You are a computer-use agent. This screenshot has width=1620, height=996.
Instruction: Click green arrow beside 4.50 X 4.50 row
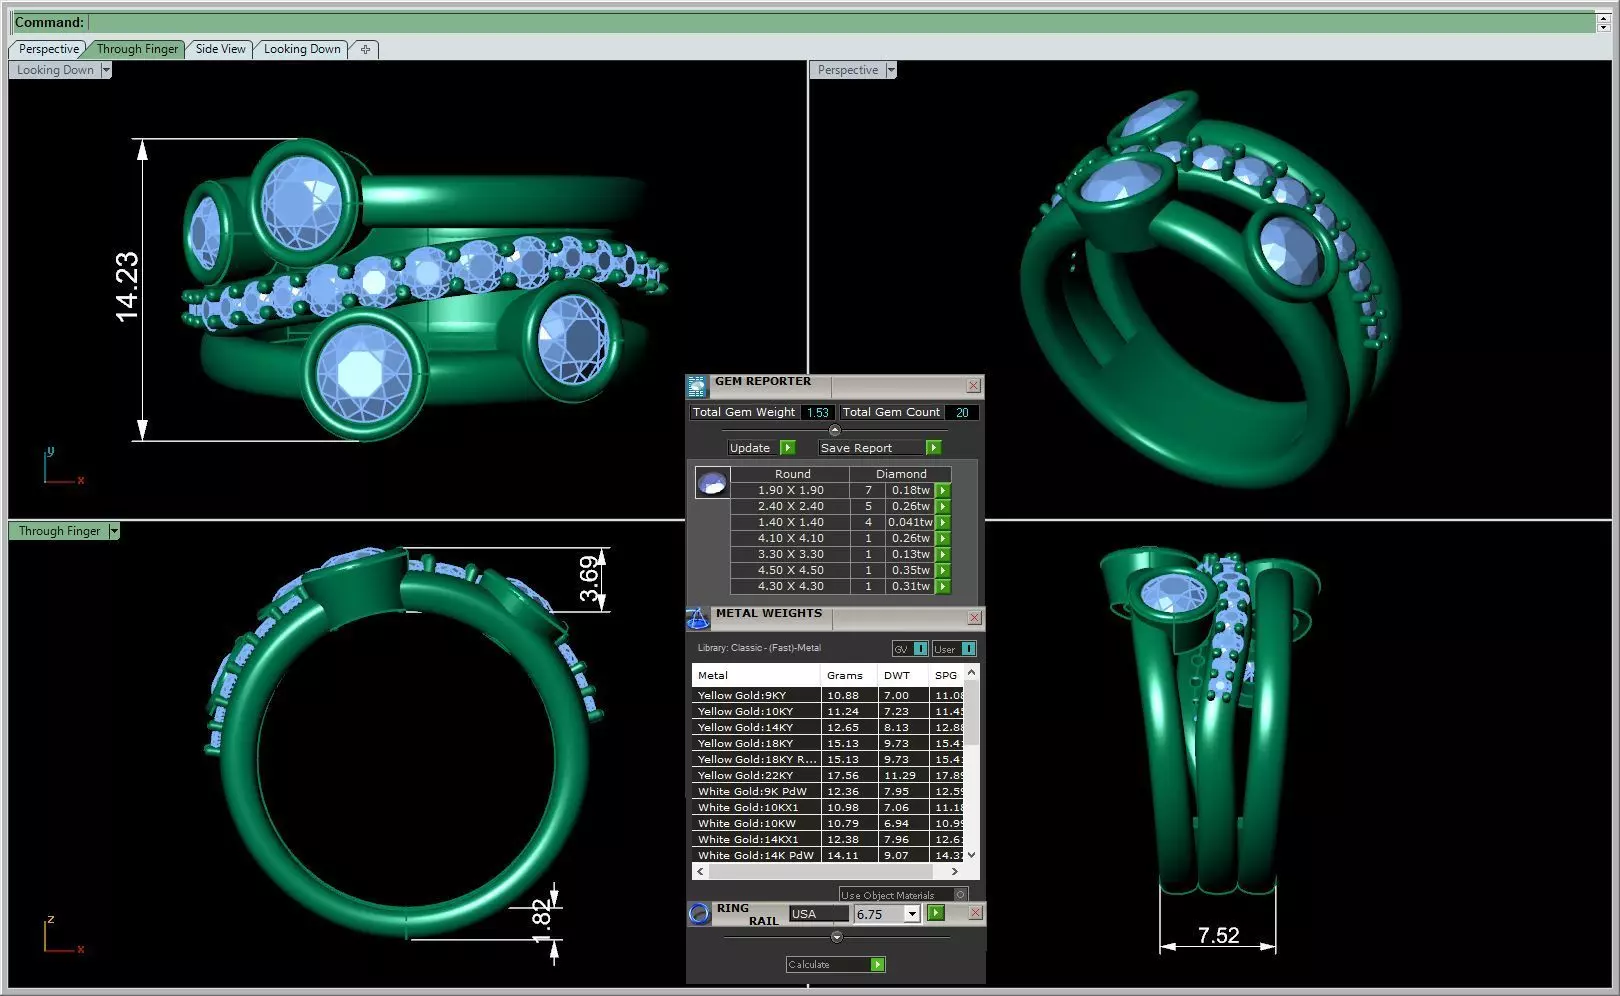point(942,571)
